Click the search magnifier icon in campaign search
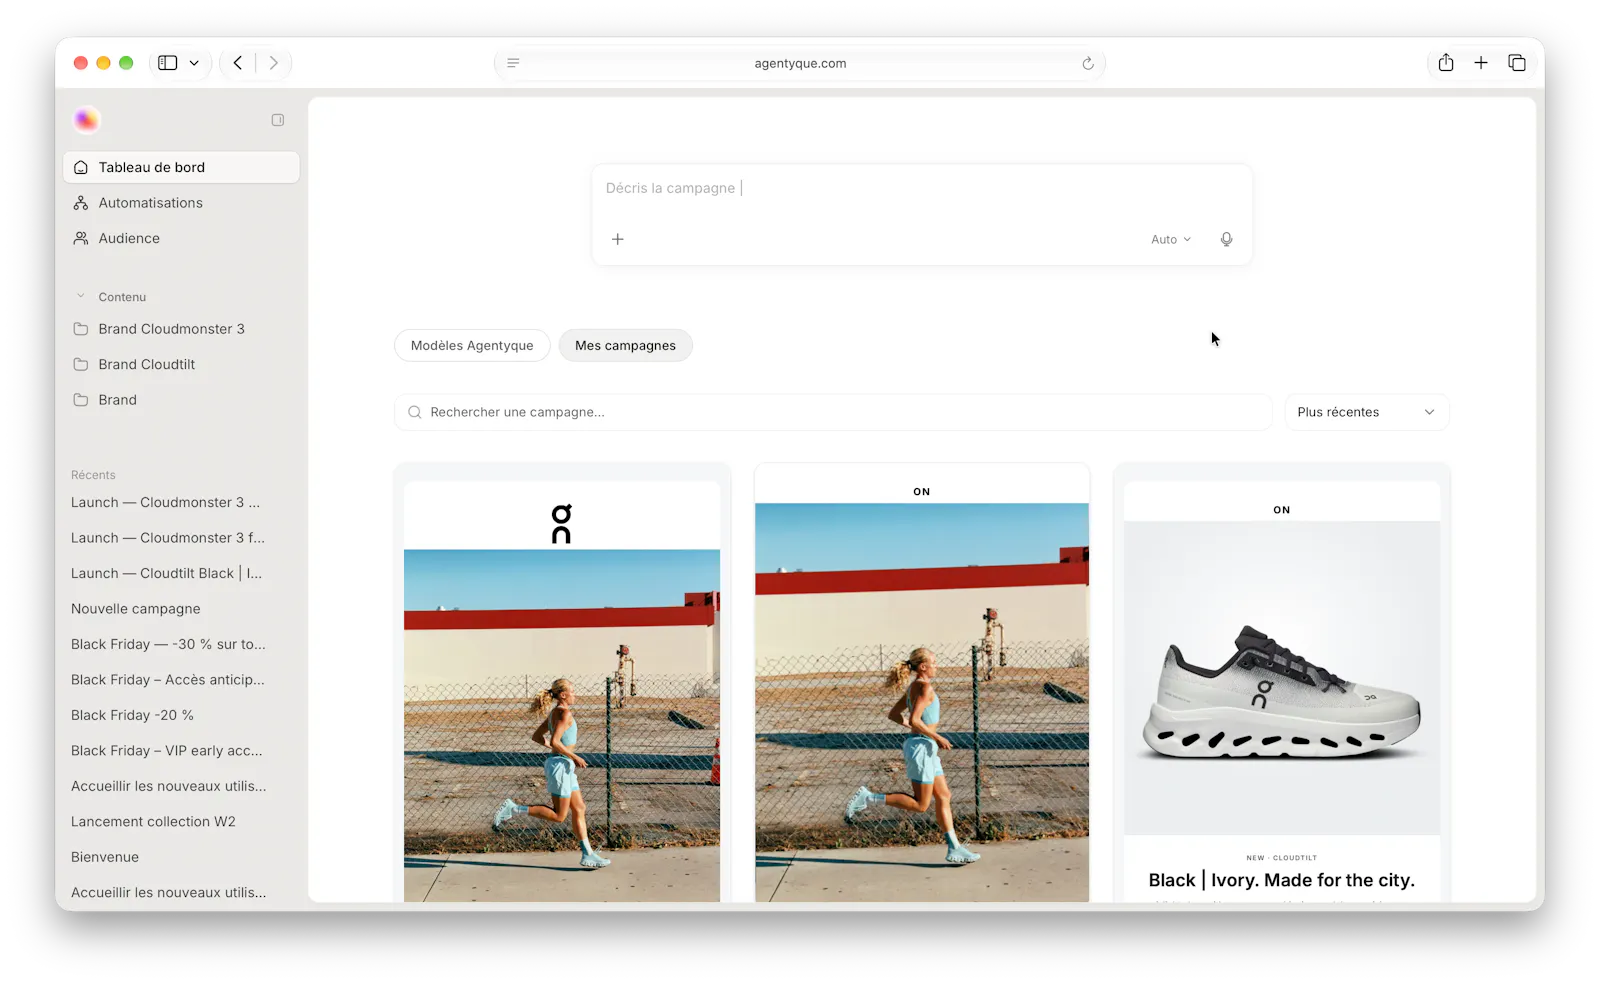This screenshot has height=984, width=1600. [415, 412]
